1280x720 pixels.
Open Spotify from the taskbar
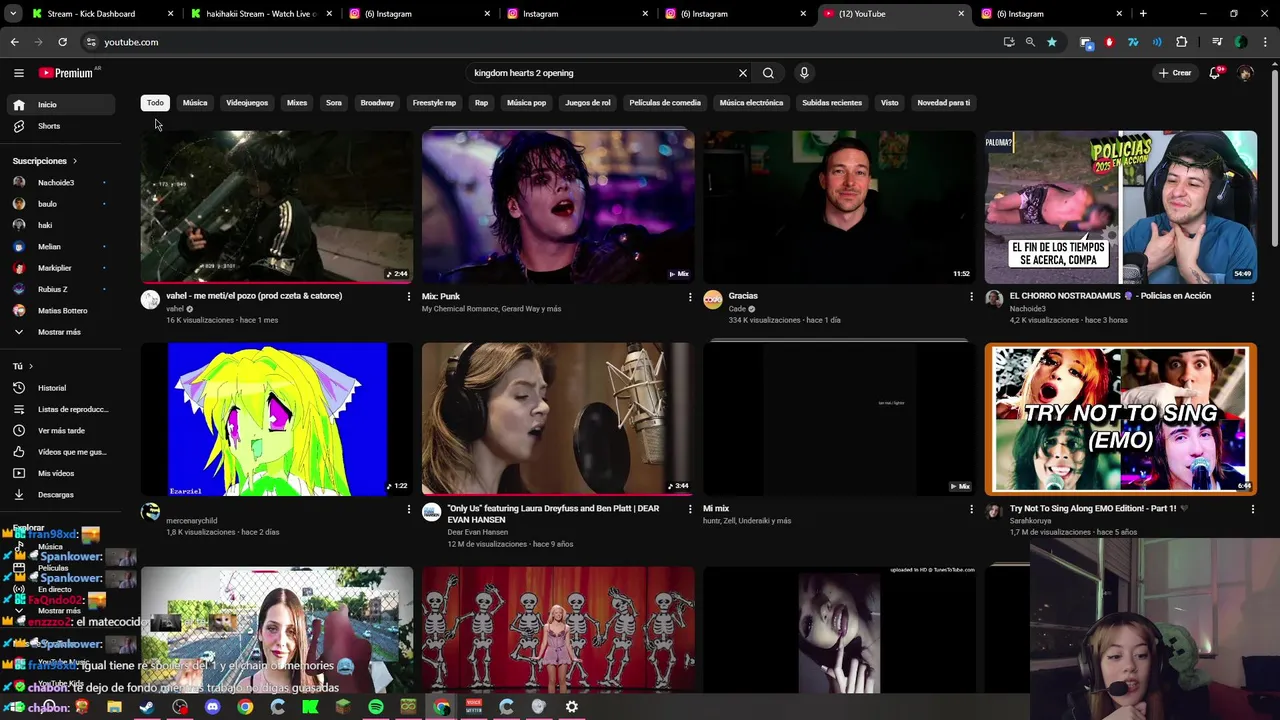376,707
